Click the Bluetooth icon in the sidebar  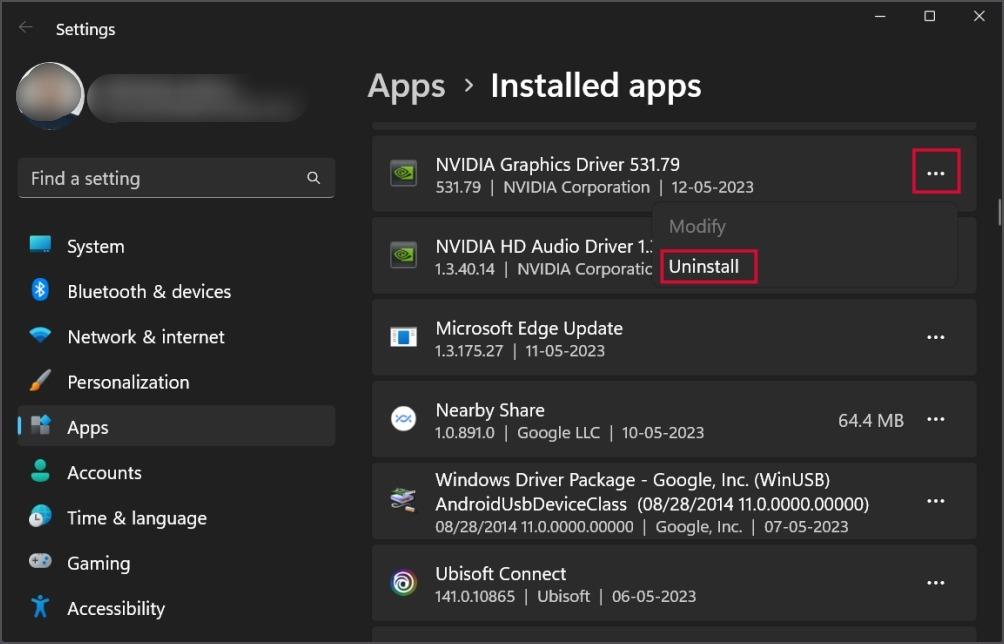click(40, 291)
